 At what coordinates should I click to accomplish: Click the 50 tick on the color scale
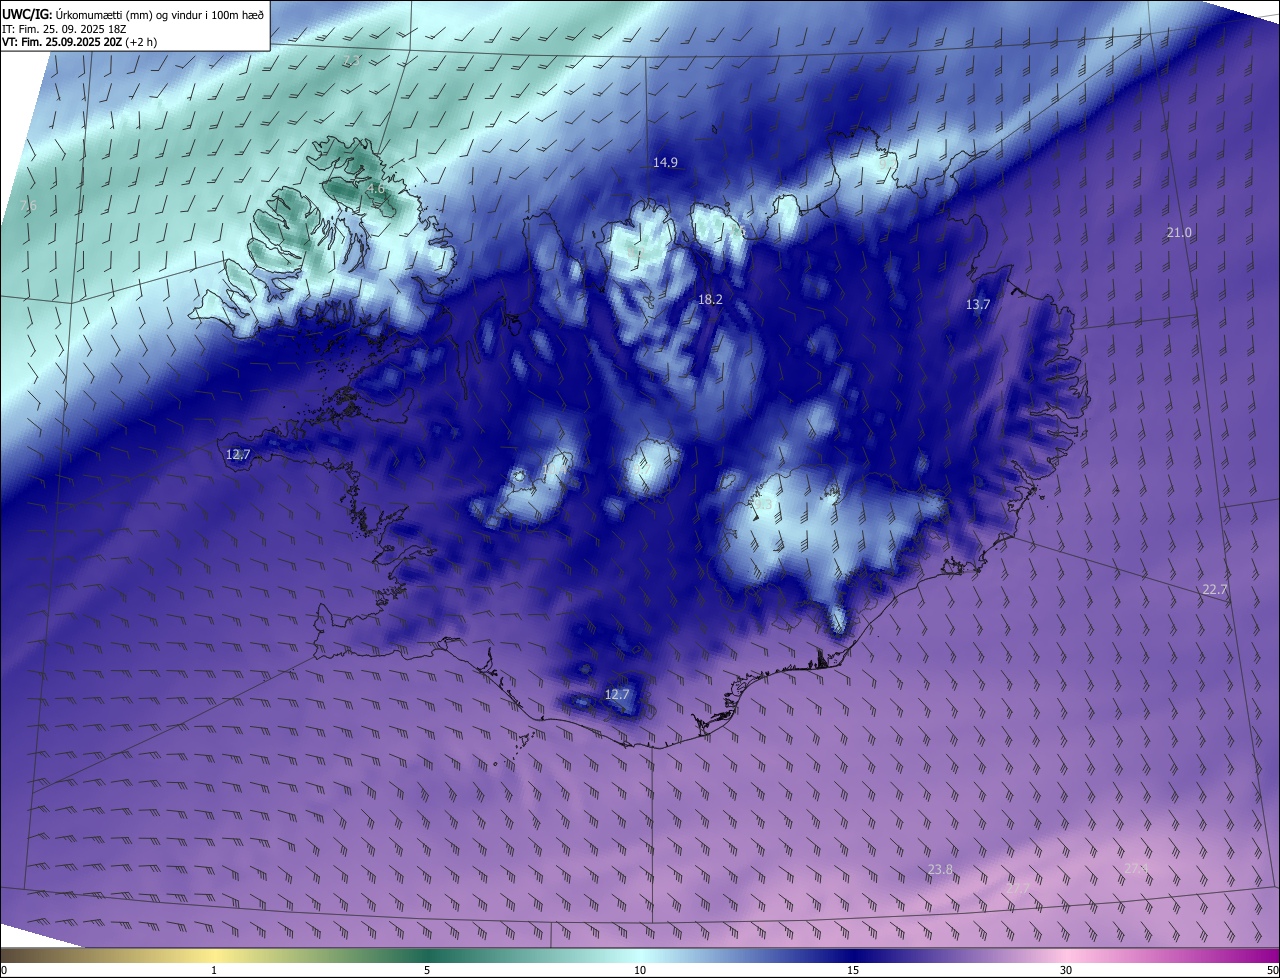(1272, 970)
